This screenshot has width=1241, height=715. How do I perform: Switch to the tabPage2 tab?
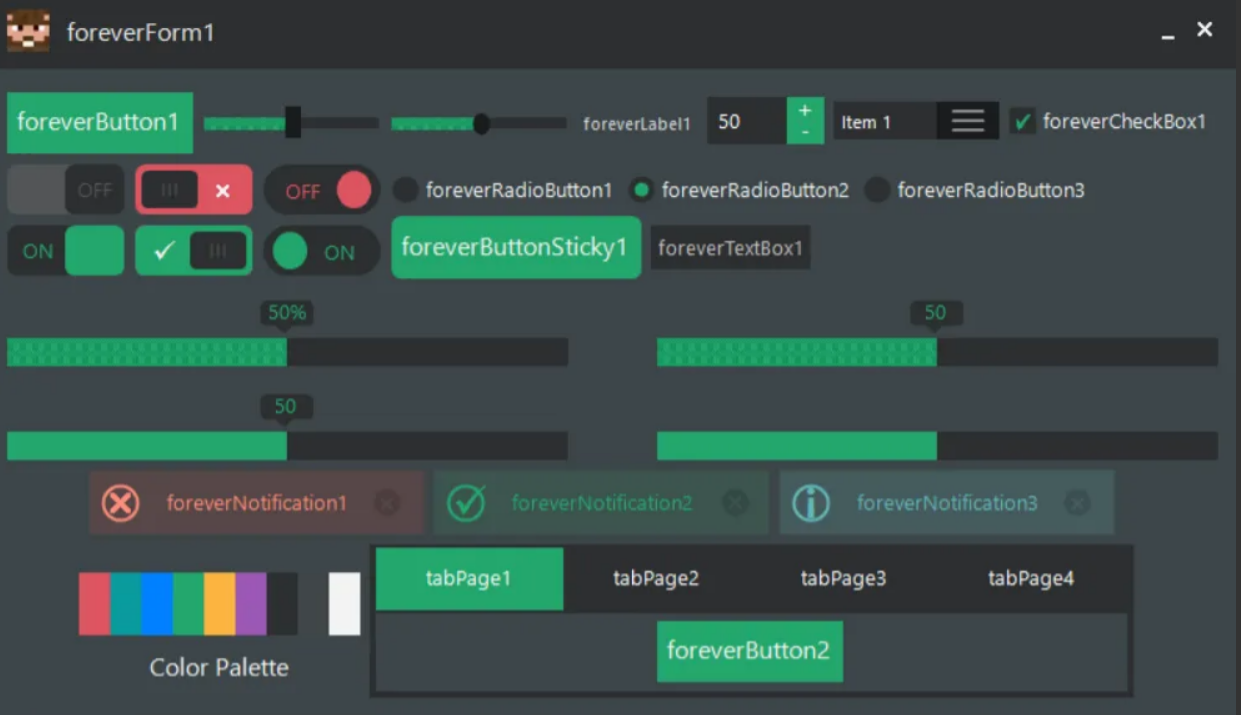(x=656, y=578)
